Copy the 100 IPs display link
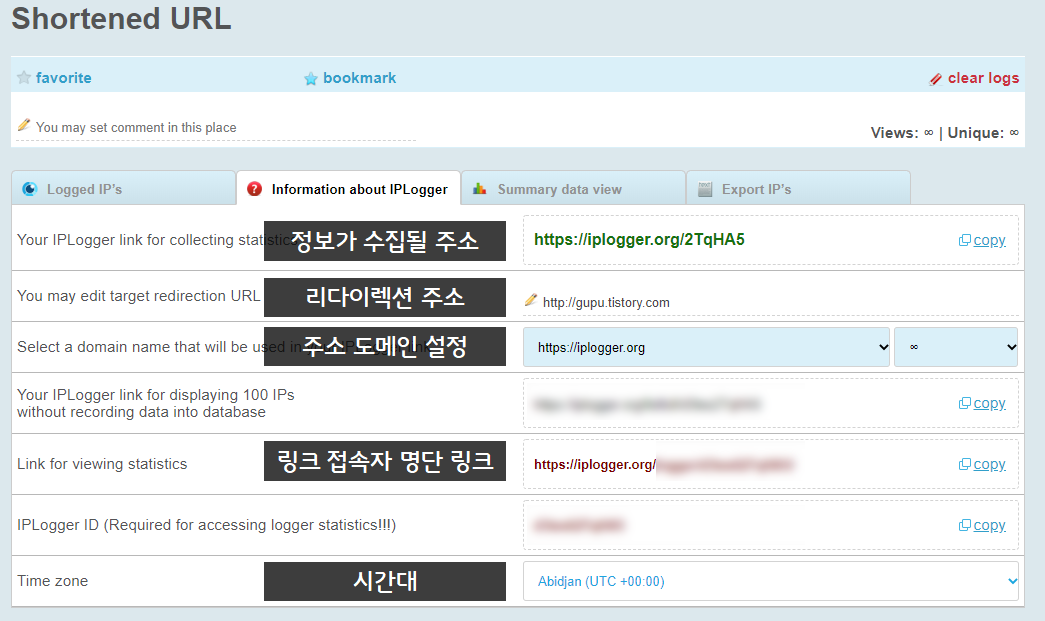The width and height of the screenshot is (1045, 621). (x=989, y=403)
